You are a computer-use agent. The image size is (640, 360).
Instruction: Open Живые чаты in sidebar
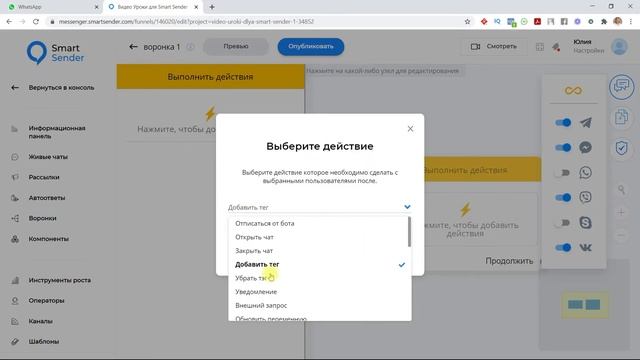tap(48, 157)
